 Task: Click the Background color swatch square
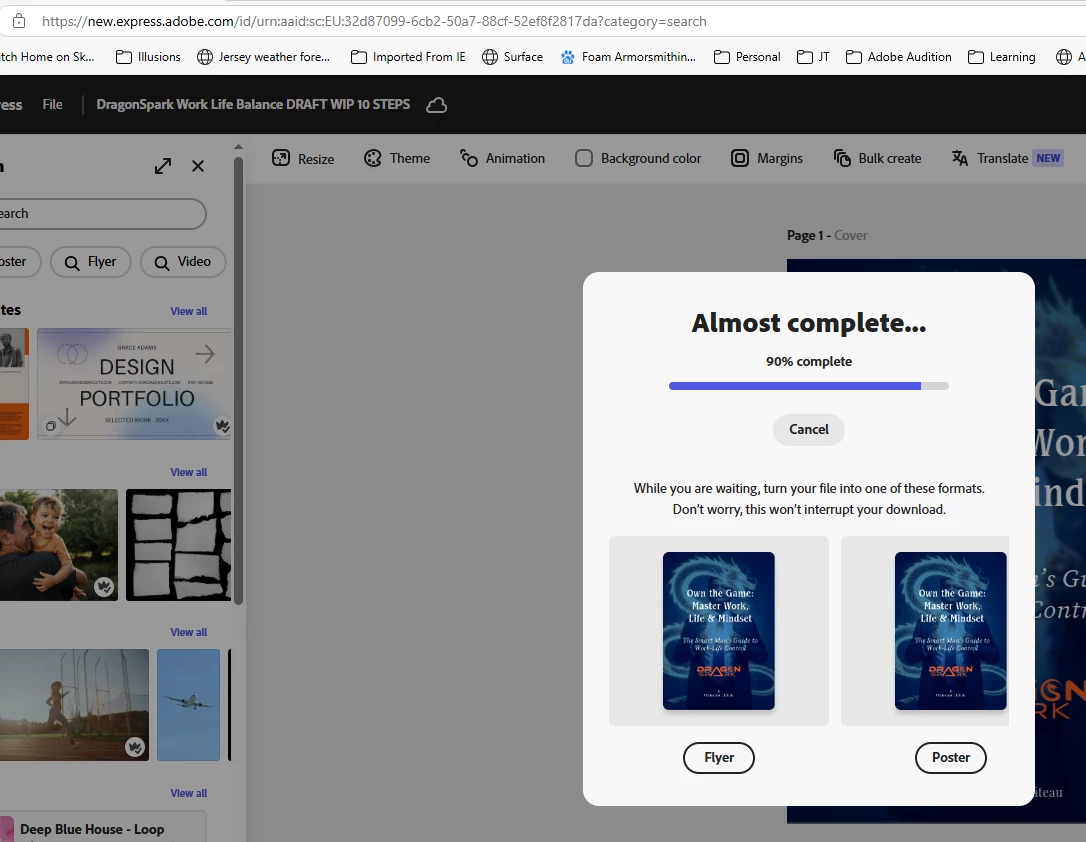click(x=584, y=159)
